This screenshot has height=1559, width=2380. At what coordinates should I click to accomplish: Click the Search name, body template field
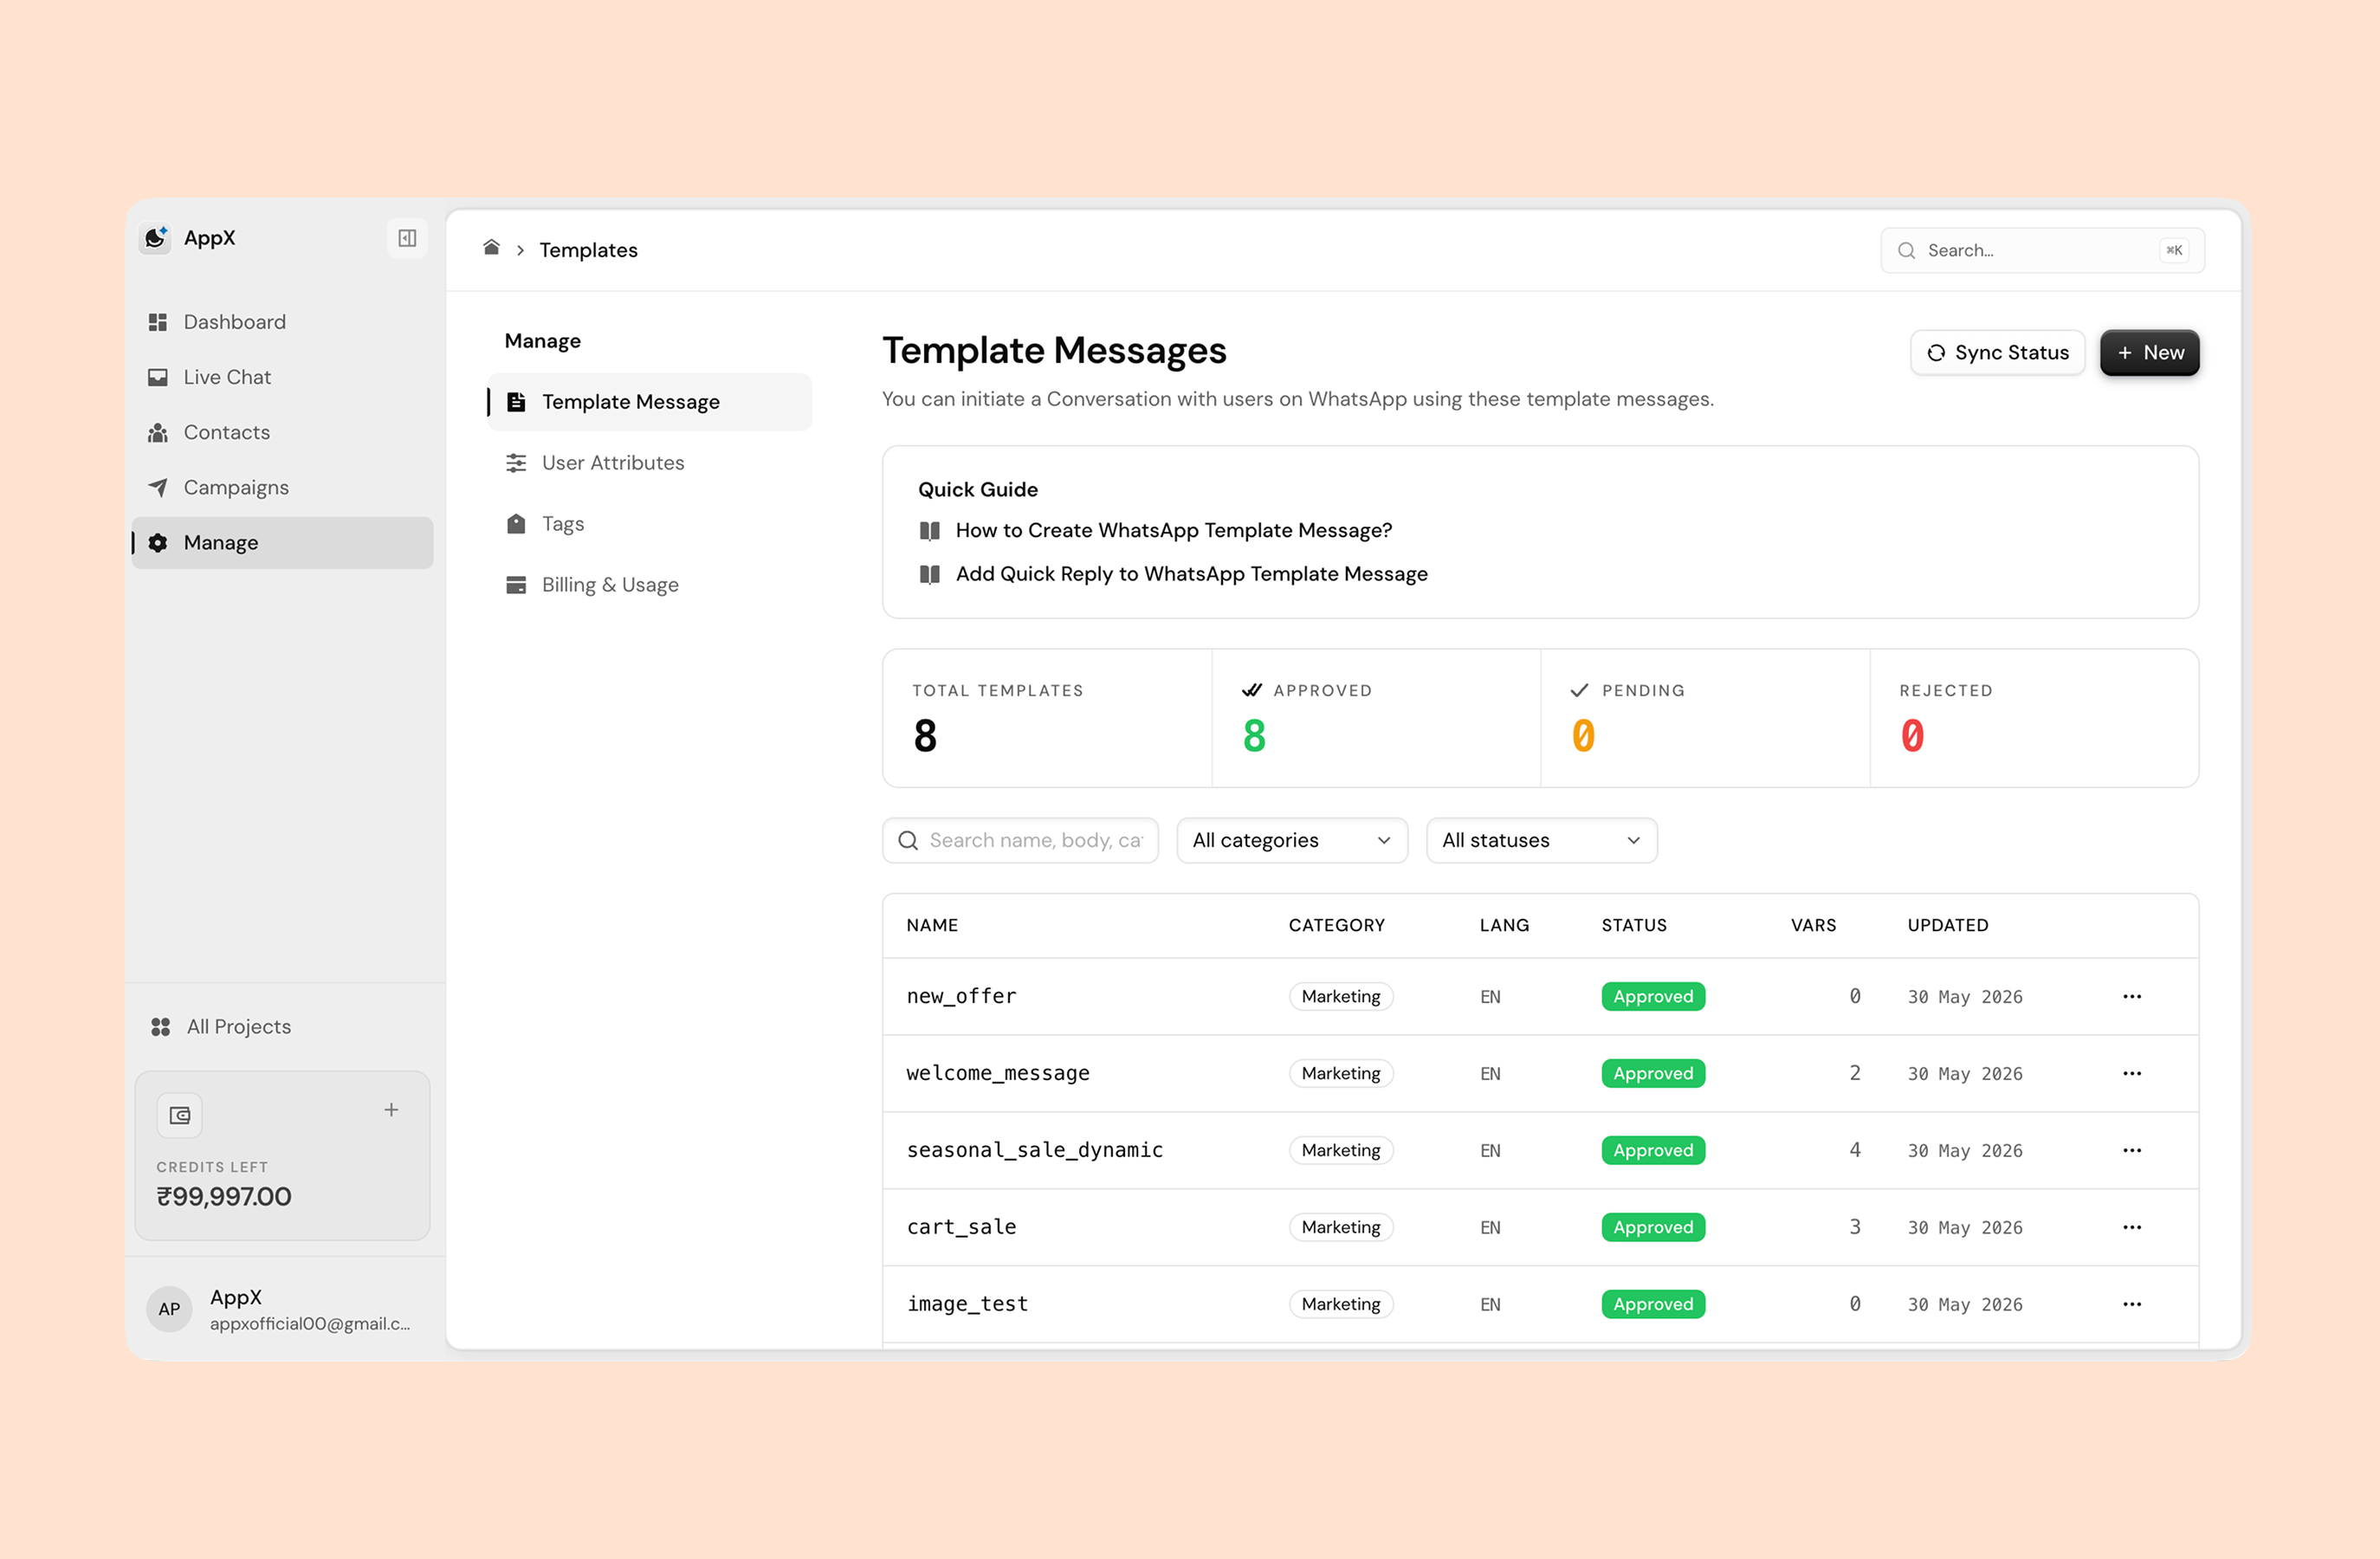(1020, 840)
